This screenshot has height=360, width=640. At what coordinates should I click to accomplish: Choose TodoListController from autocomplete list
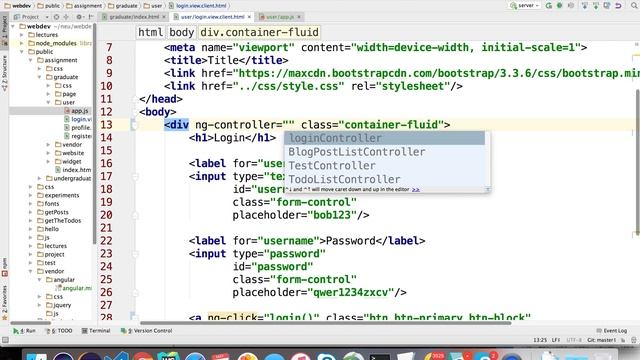point(384,179)
